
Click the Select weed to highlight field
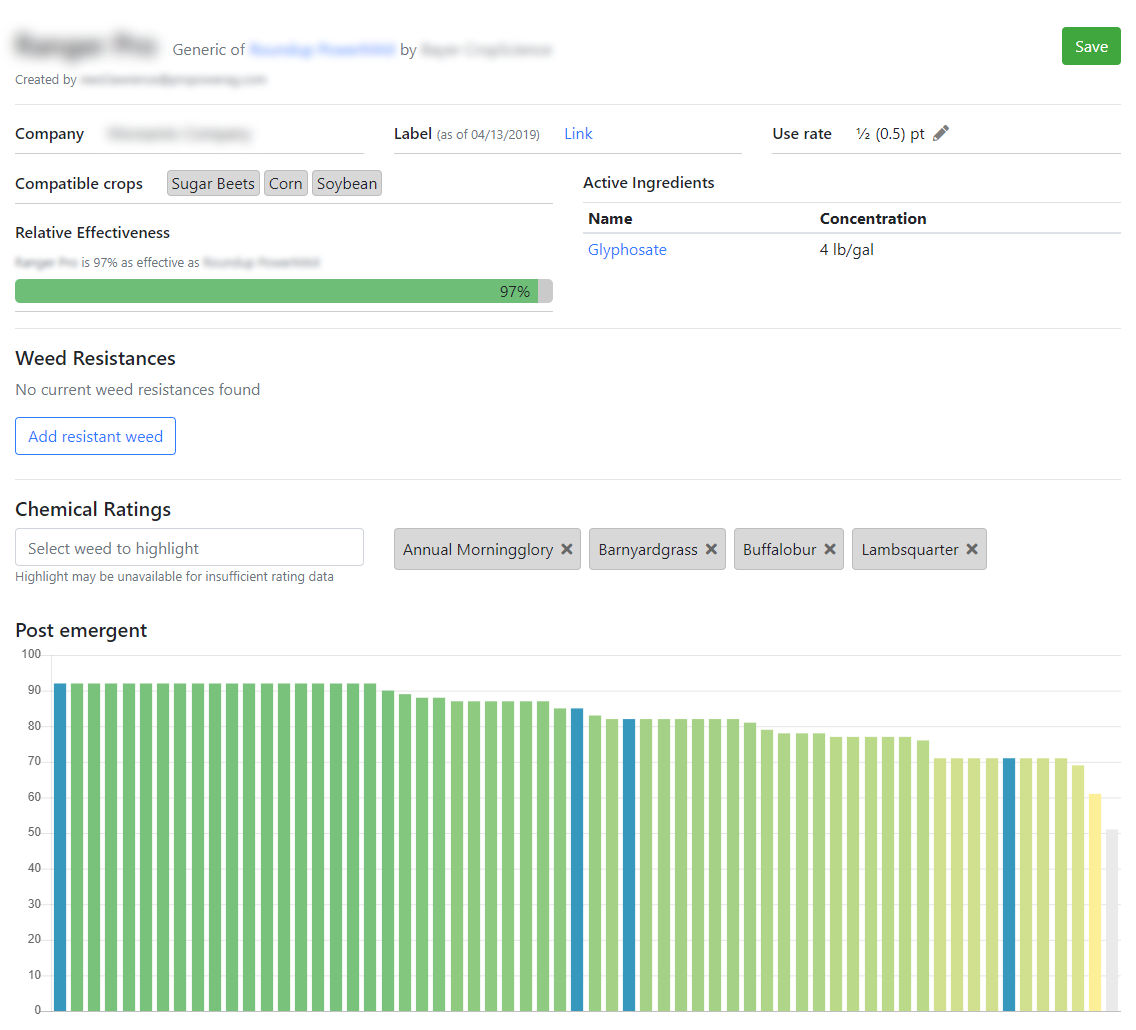[x=189, y=548]
